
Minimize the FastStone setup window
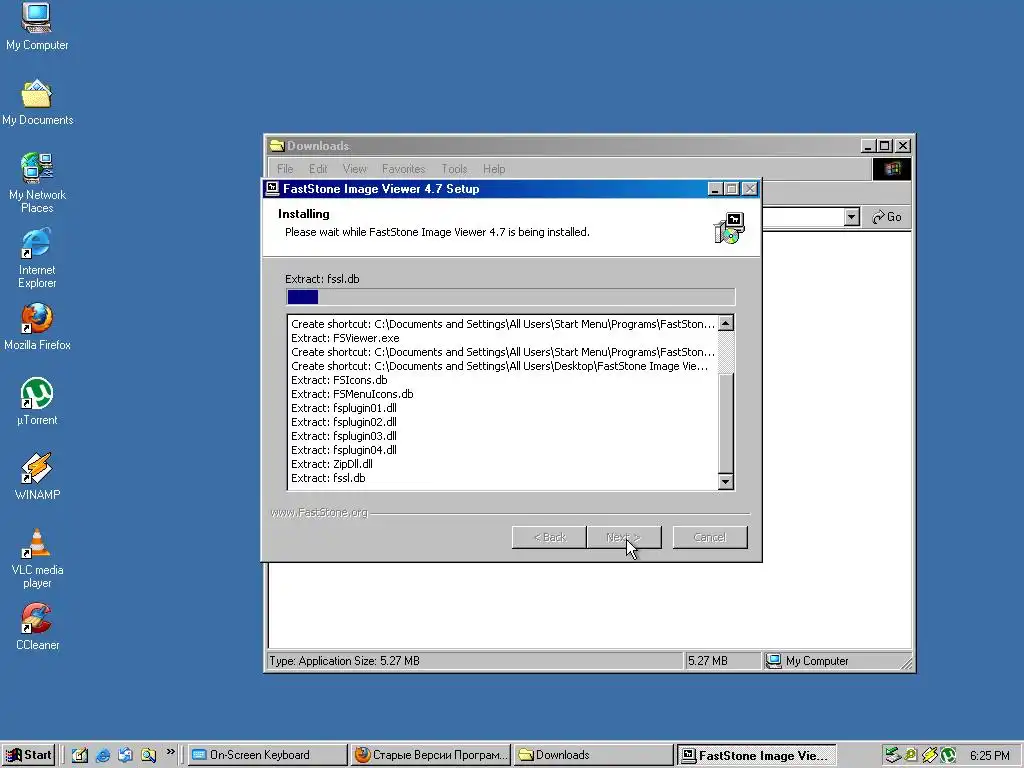click(715, 189)
